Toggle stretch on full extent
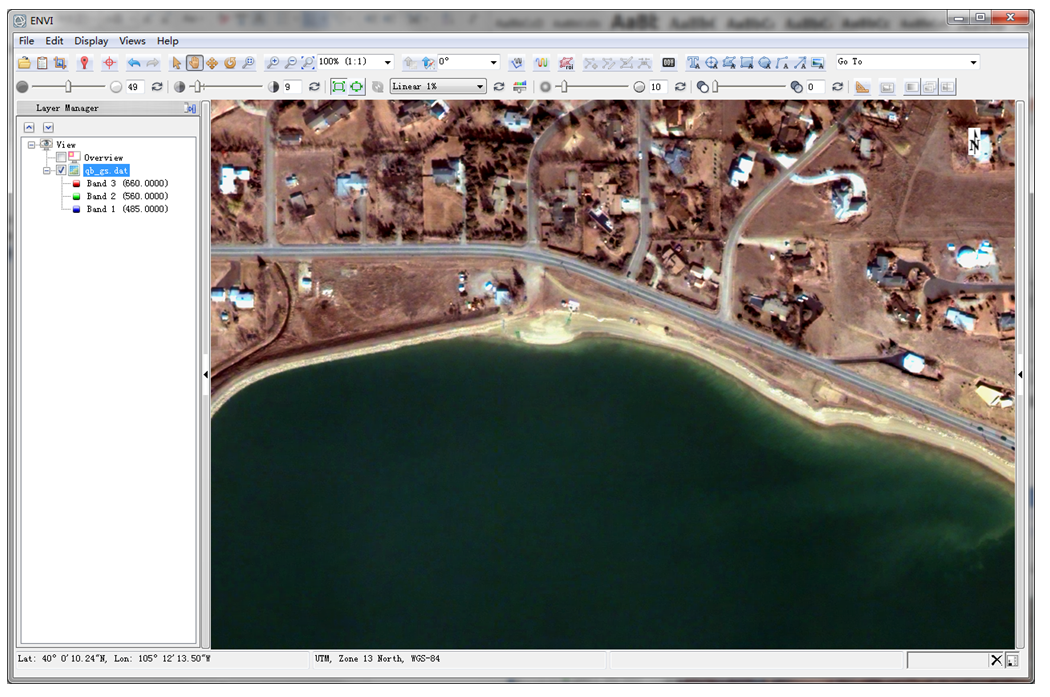Image resolution: width=1050 pixels, height=697 pixels. coord(339,87)
